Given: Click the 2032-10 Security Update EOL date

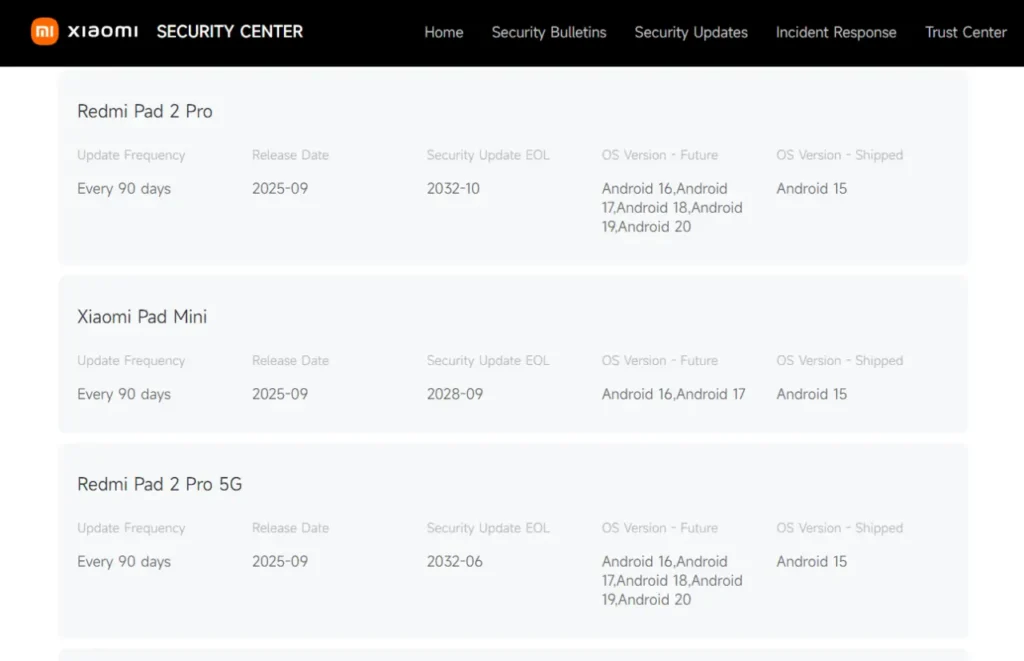Looking at the screenshot, I should (x=453, y=188).
